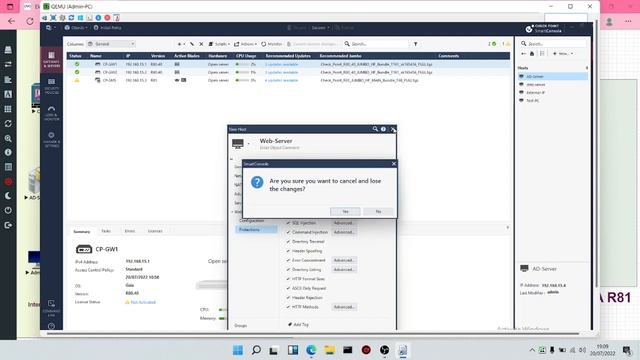Viewport: 640px width, 360px height.
Task: Open host icon dropdown beside Web-Server
Action: coord(249,144)
